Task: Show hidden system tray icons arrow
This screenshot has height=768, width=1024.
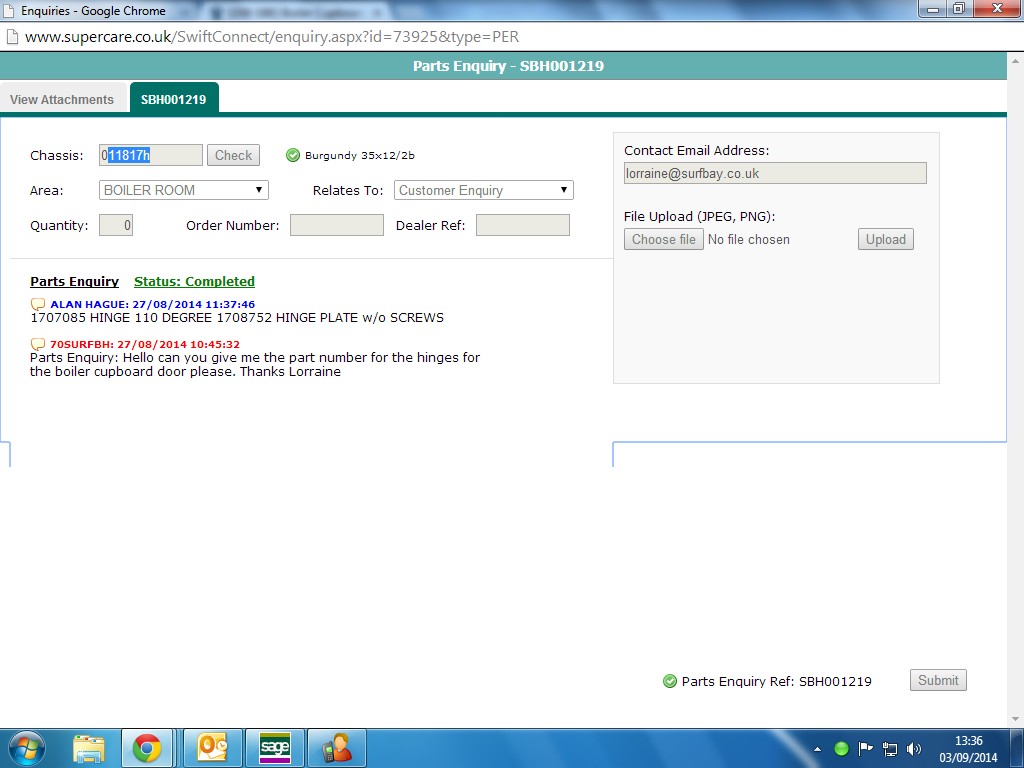Action: 818,749
